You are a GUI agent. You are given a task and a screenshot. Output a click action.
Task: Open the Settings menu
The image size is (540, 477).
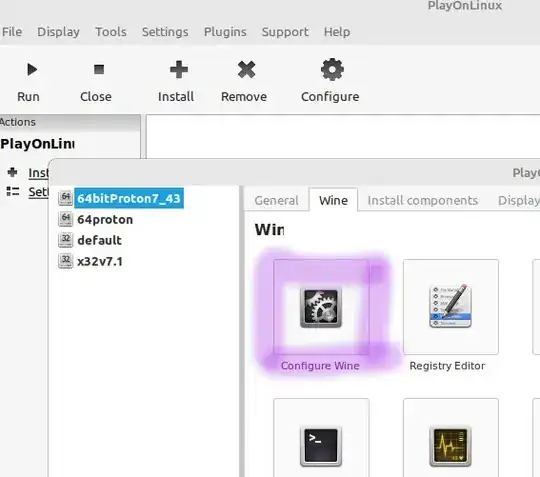pyautogui.click(x=165, y=32)
